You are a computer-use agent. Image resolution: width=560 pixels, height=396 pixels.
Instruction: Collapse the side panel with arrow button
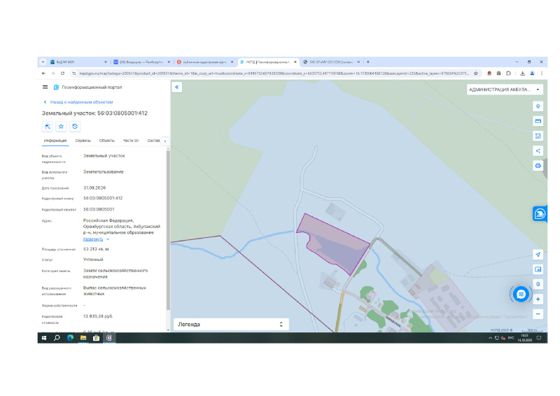click(x=177, y=87)
